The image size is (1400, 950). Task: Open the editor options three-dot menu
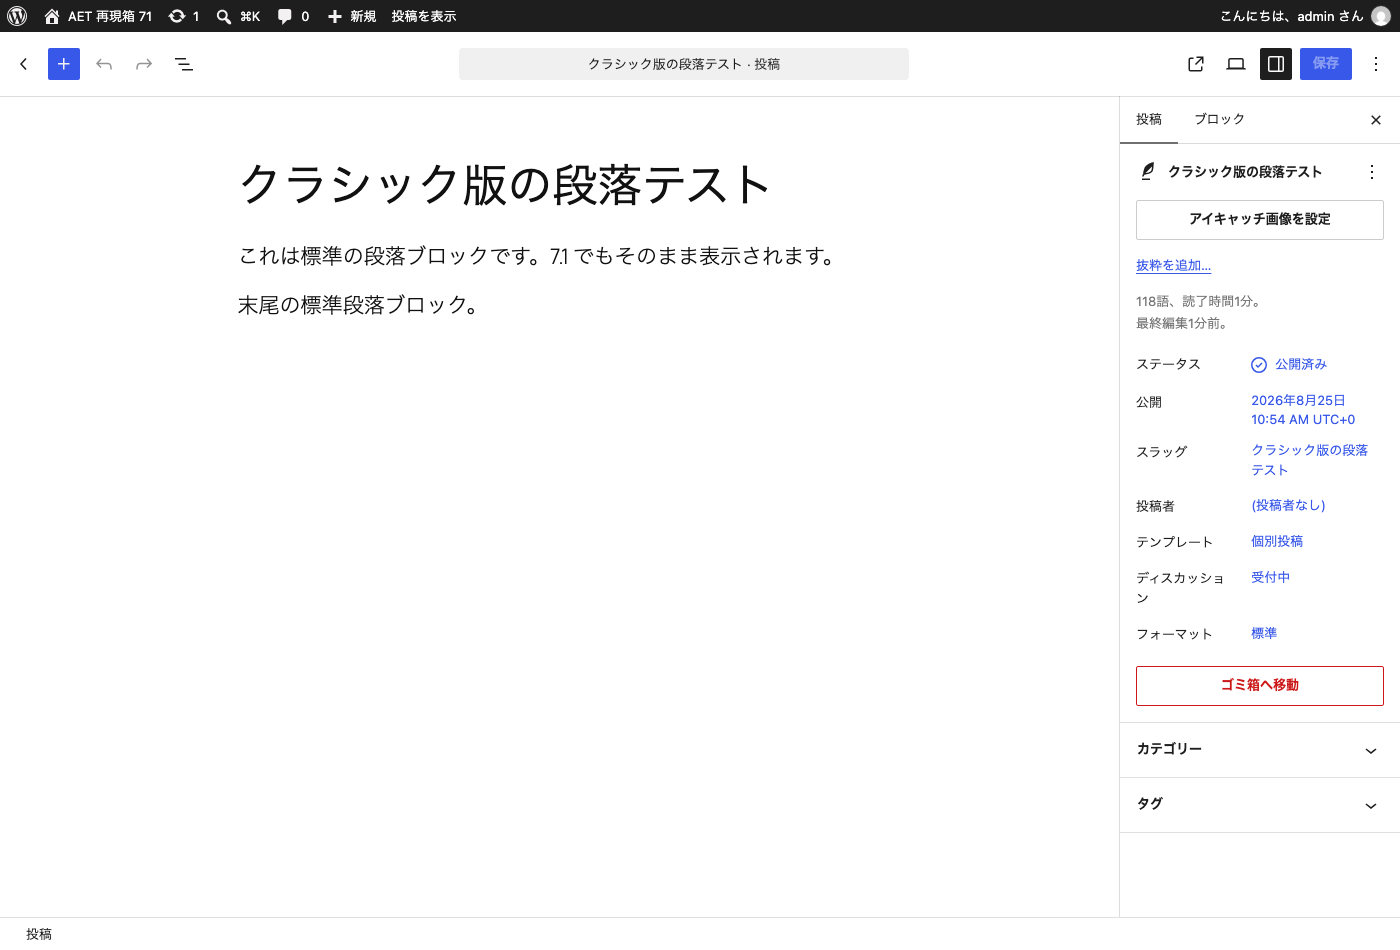coord(1376,64)
